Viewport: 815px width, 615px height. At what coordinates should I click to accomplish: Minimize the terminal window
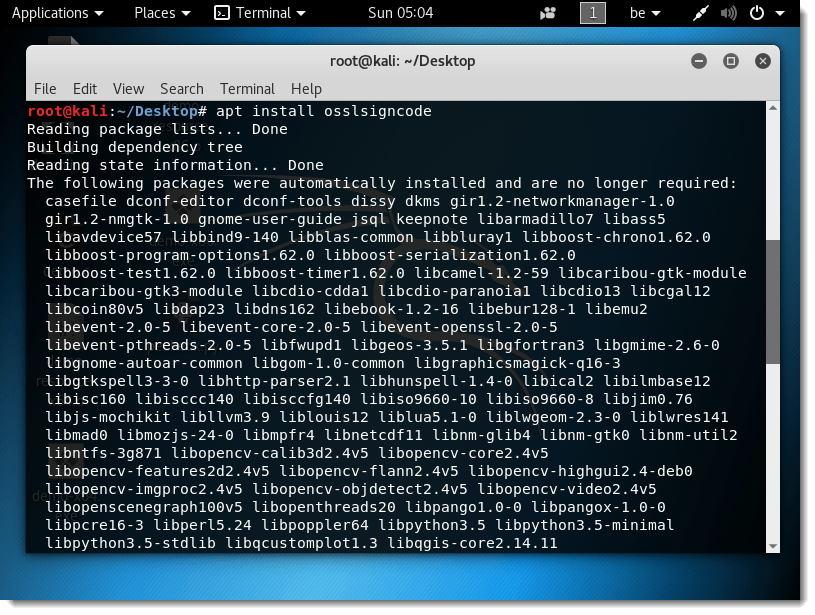699,61
